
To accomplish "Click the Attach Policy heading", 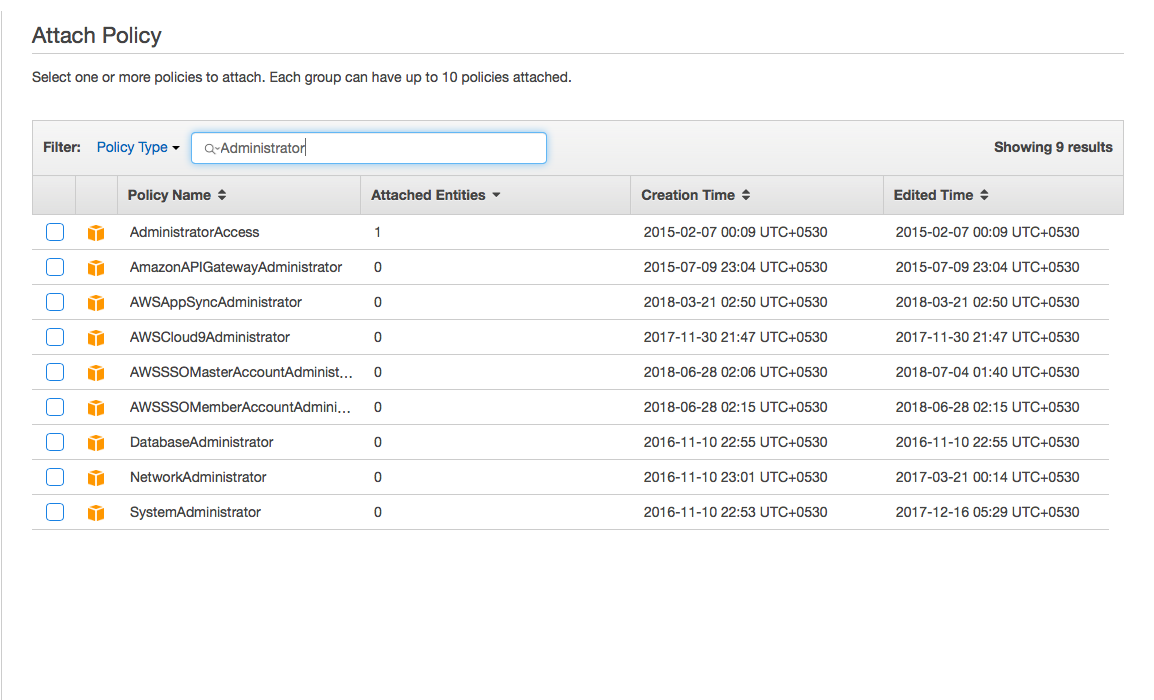I will point(96,35).
